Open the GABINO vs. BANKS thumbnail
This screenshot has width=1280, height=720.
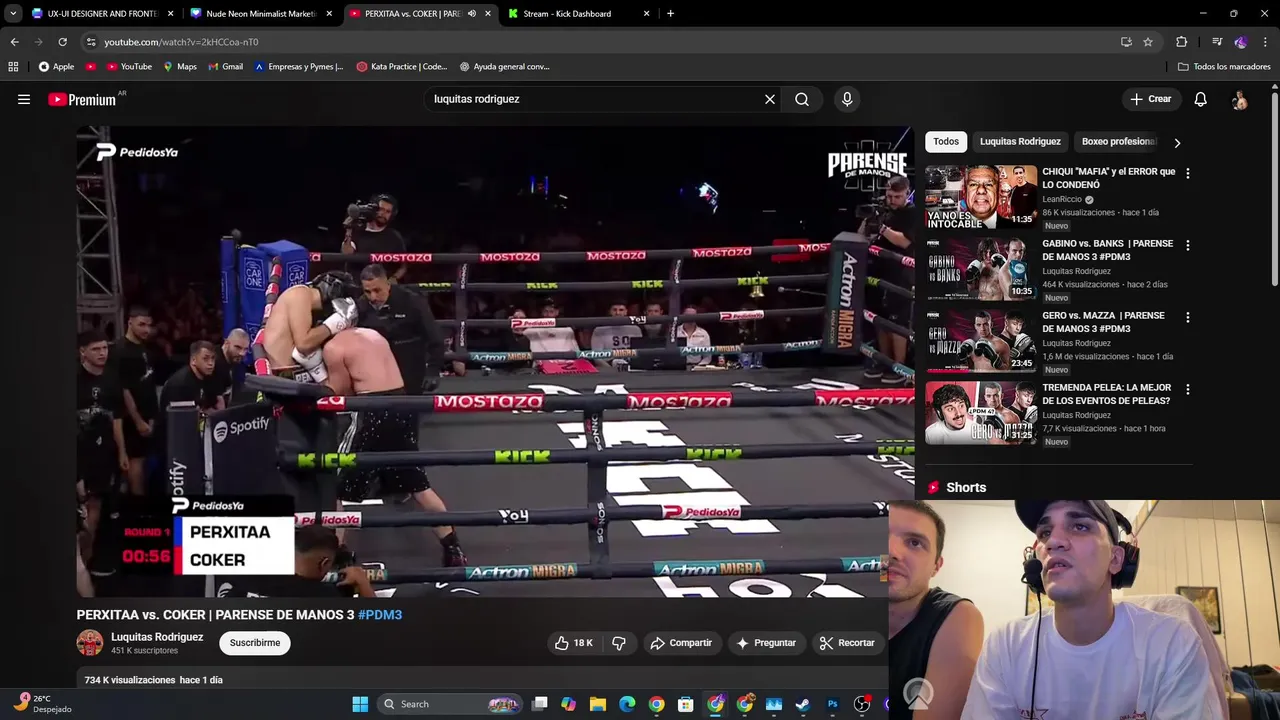coord(981,269)
